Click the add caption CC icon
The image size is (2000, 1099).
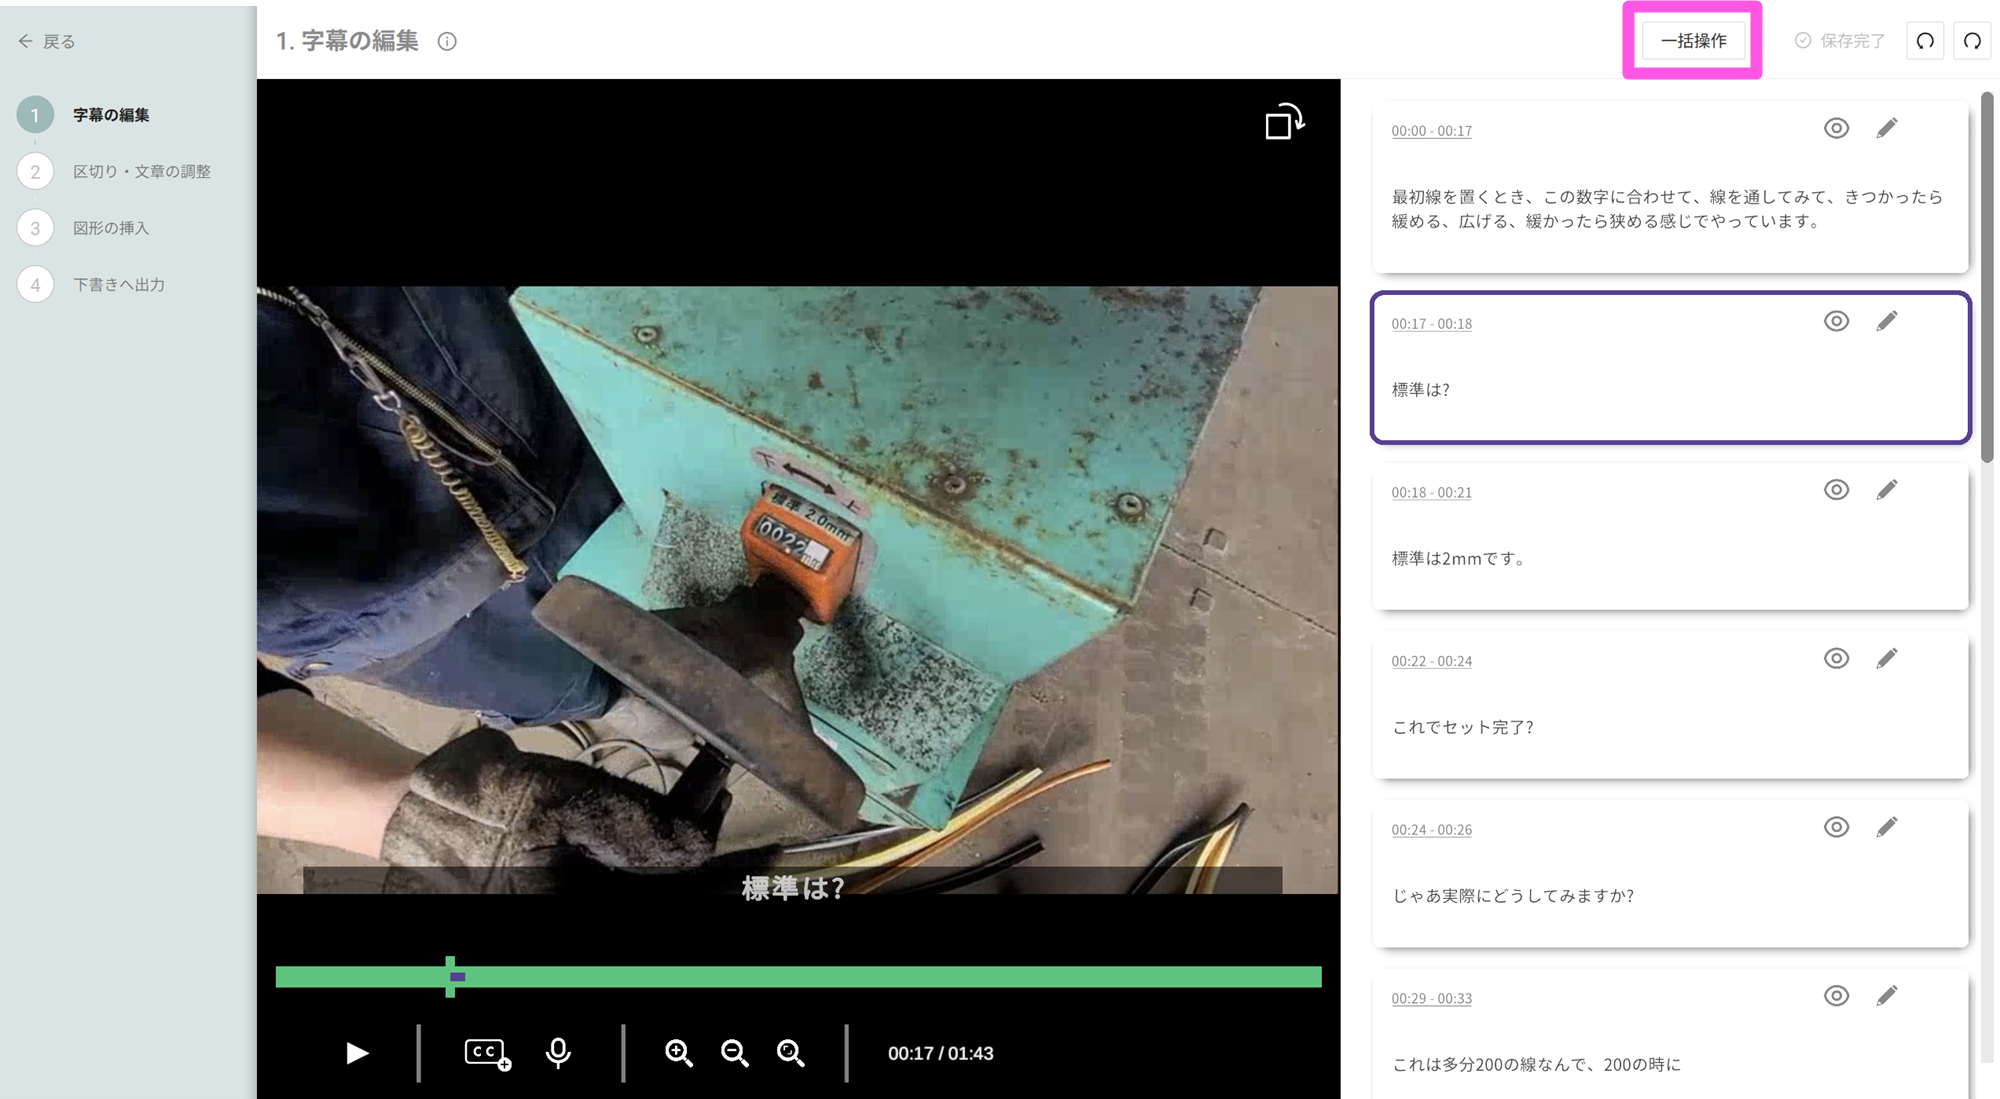[487, 1053]
